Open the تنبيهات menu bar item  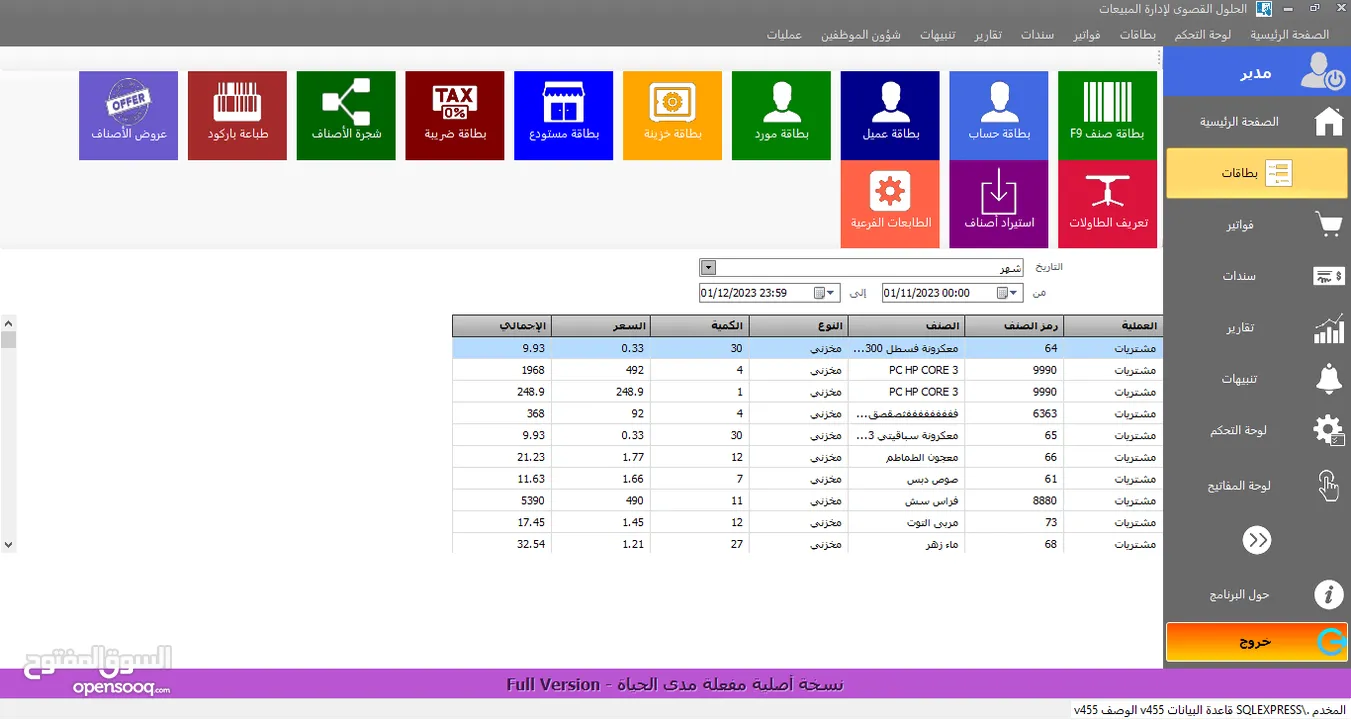pyautogui.click(x=937, y=34)
